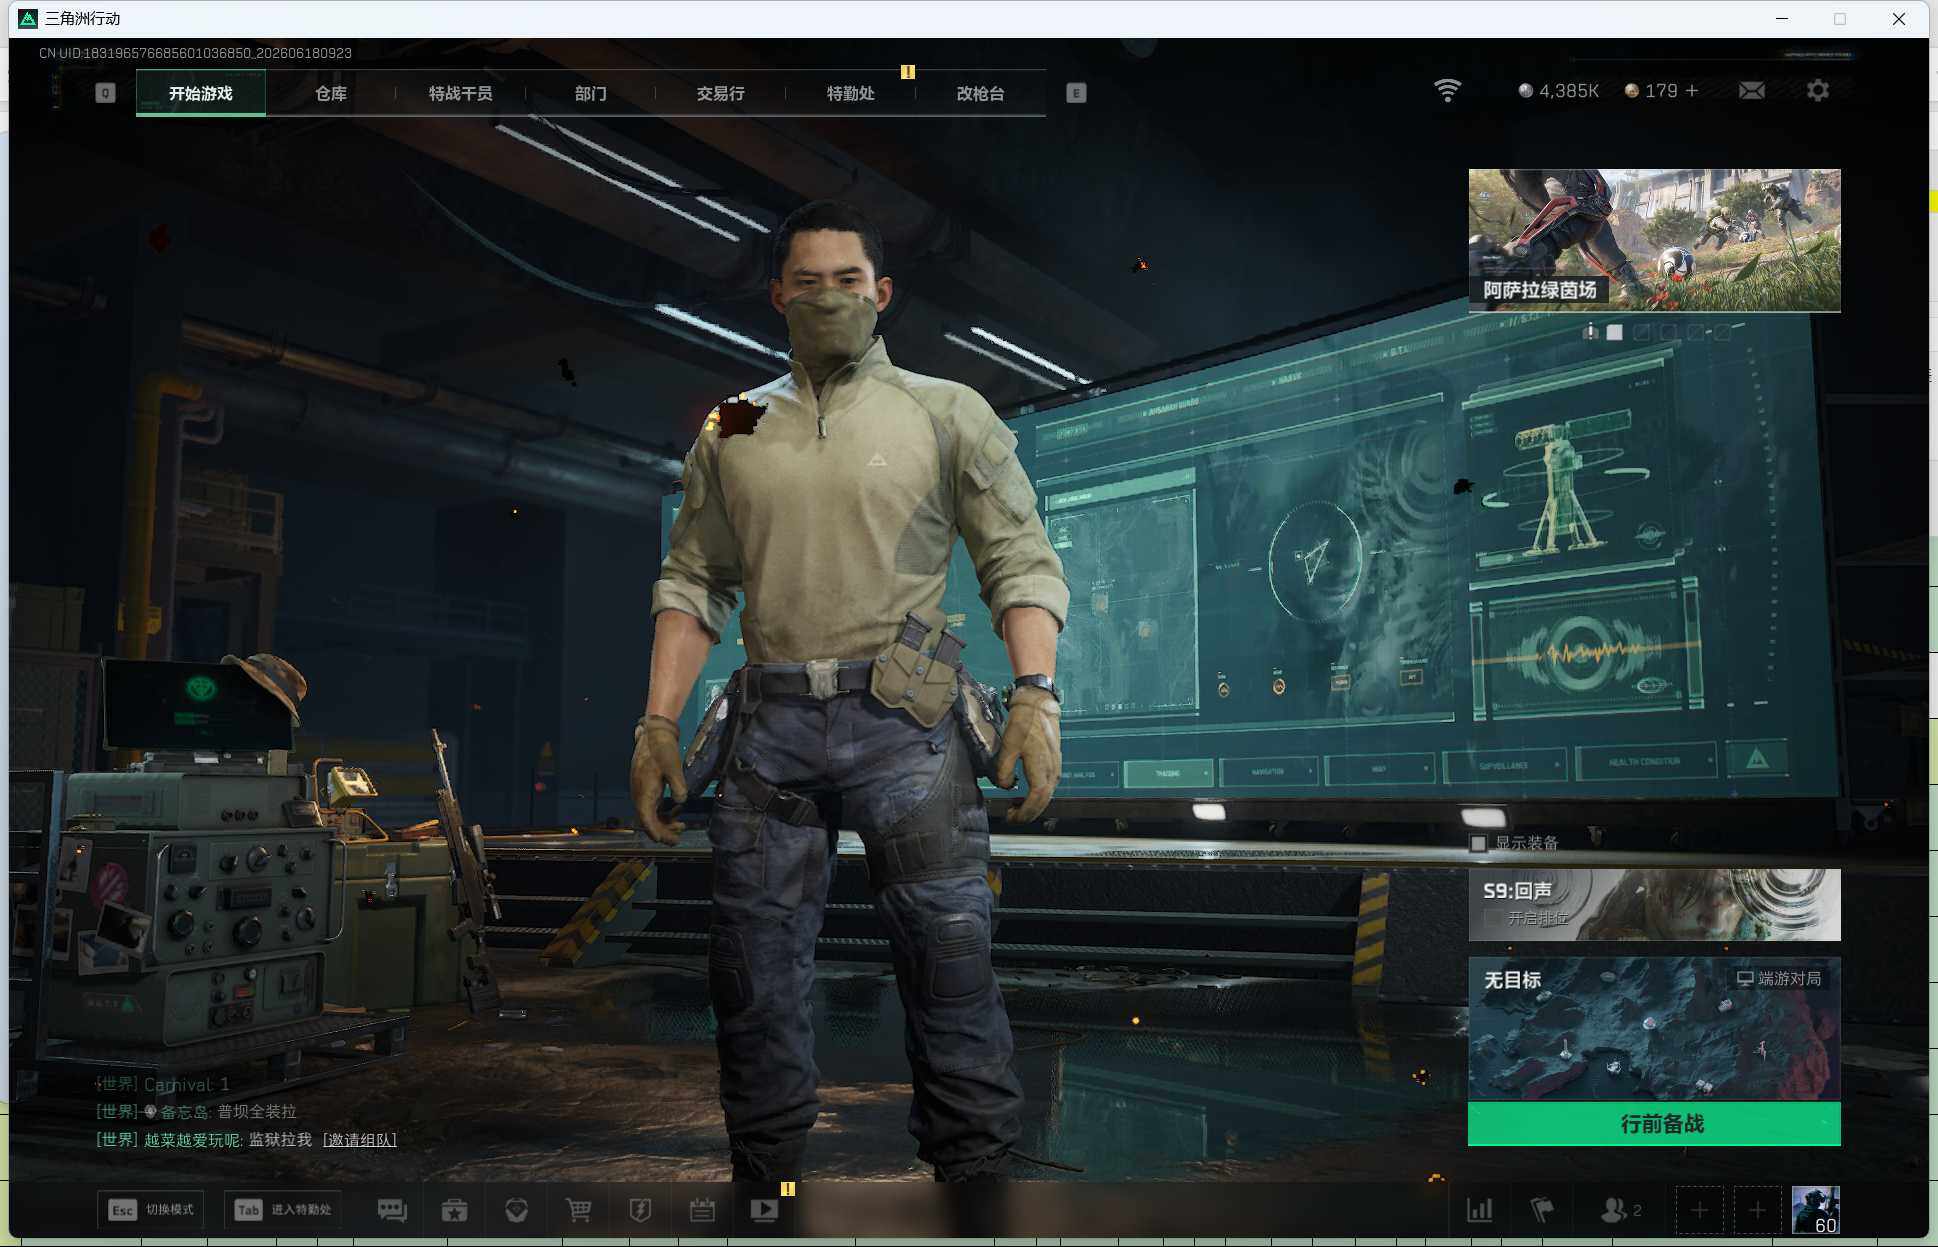1938x1247 pixels.
Task: Open the shopping cart store icon
Action: 578,1210
